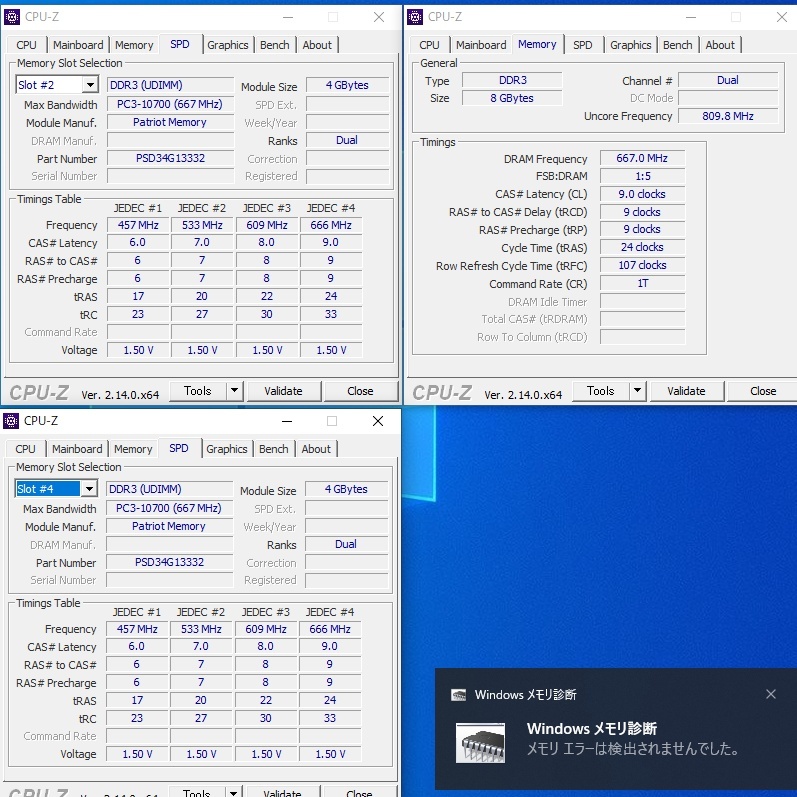Click JEDEC #4 666 MHz in Slot #2 window

click(x=331, y=225)
